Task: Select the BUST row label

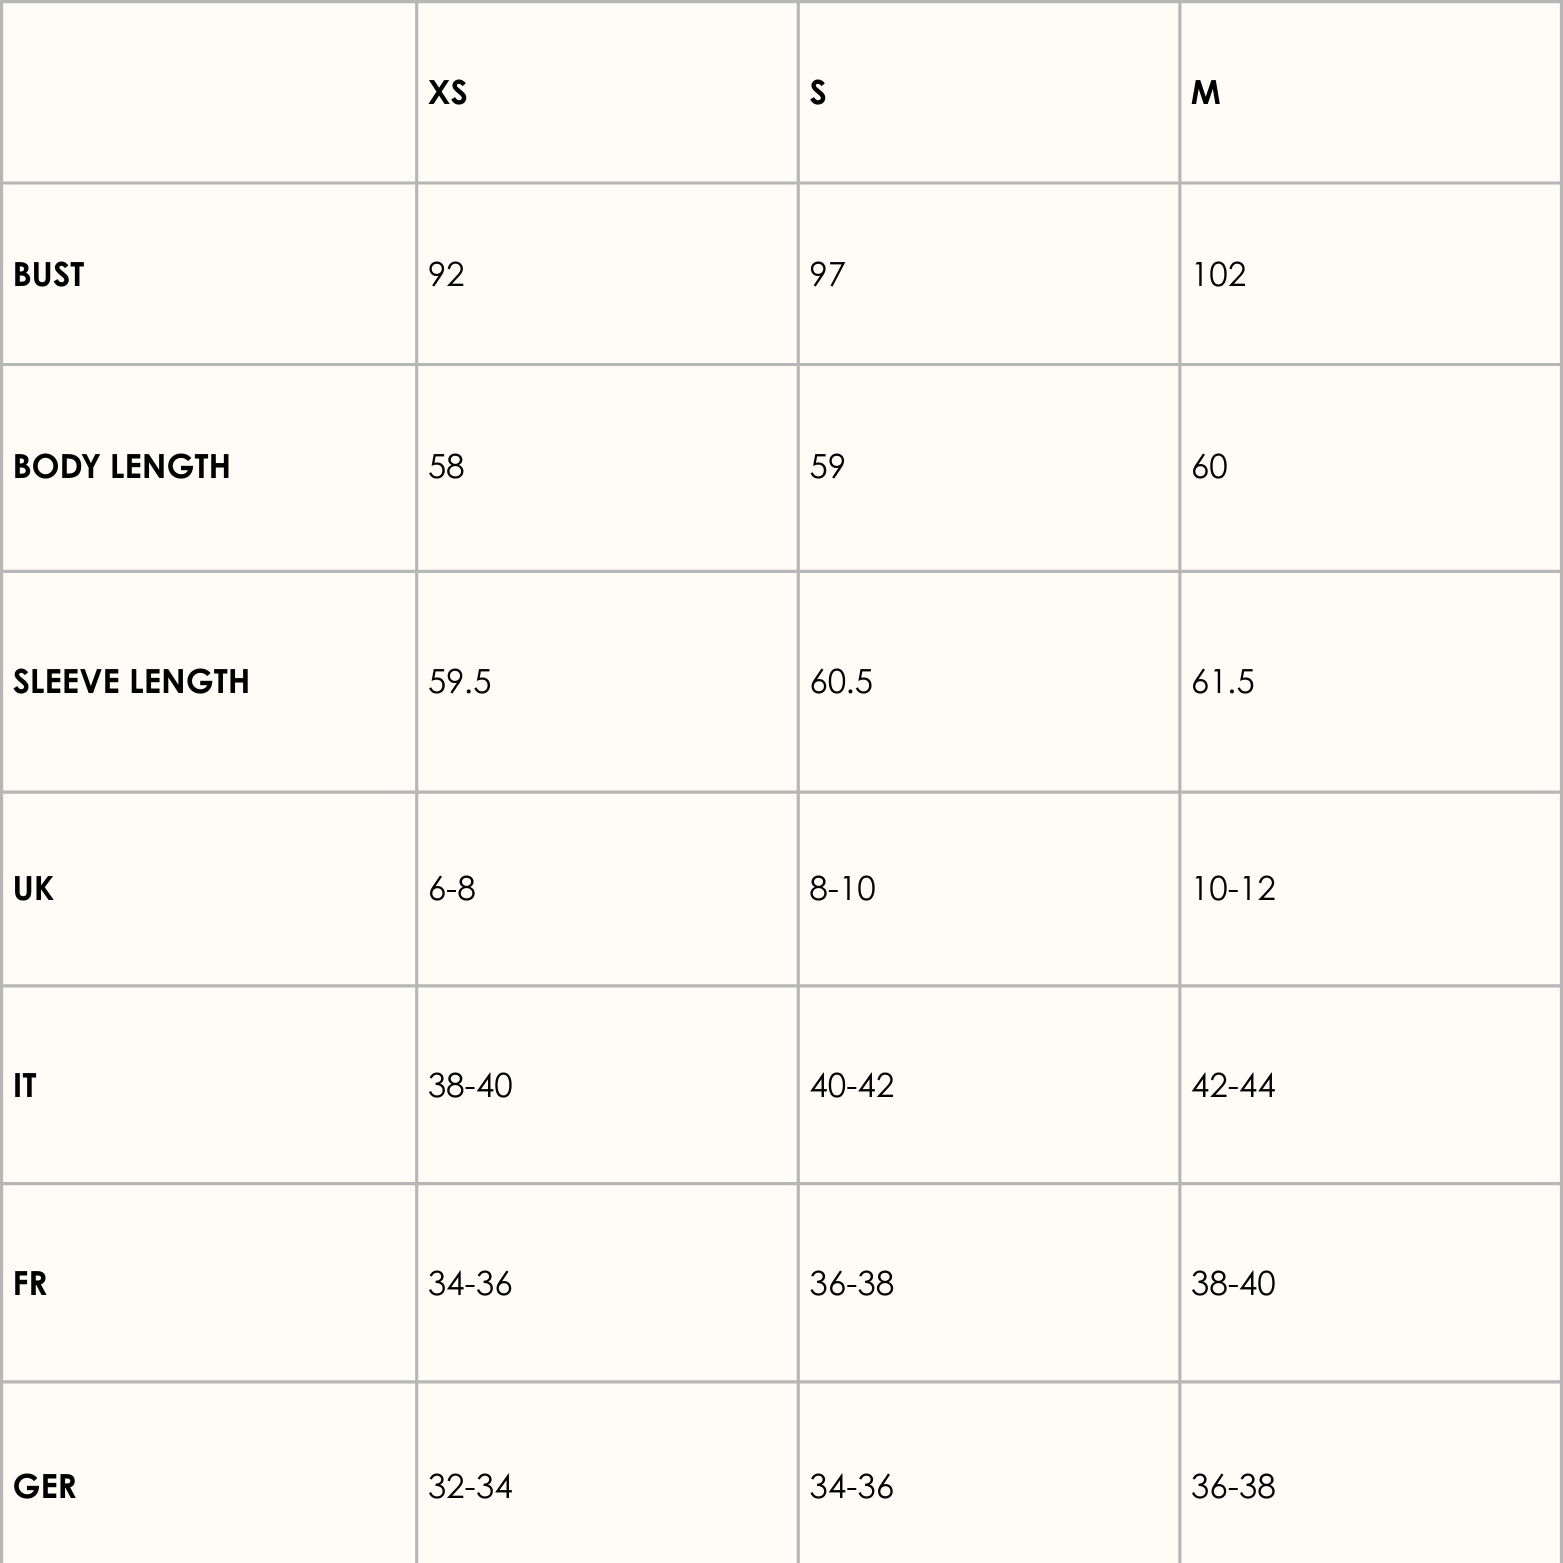Action: tap(49, 275)
